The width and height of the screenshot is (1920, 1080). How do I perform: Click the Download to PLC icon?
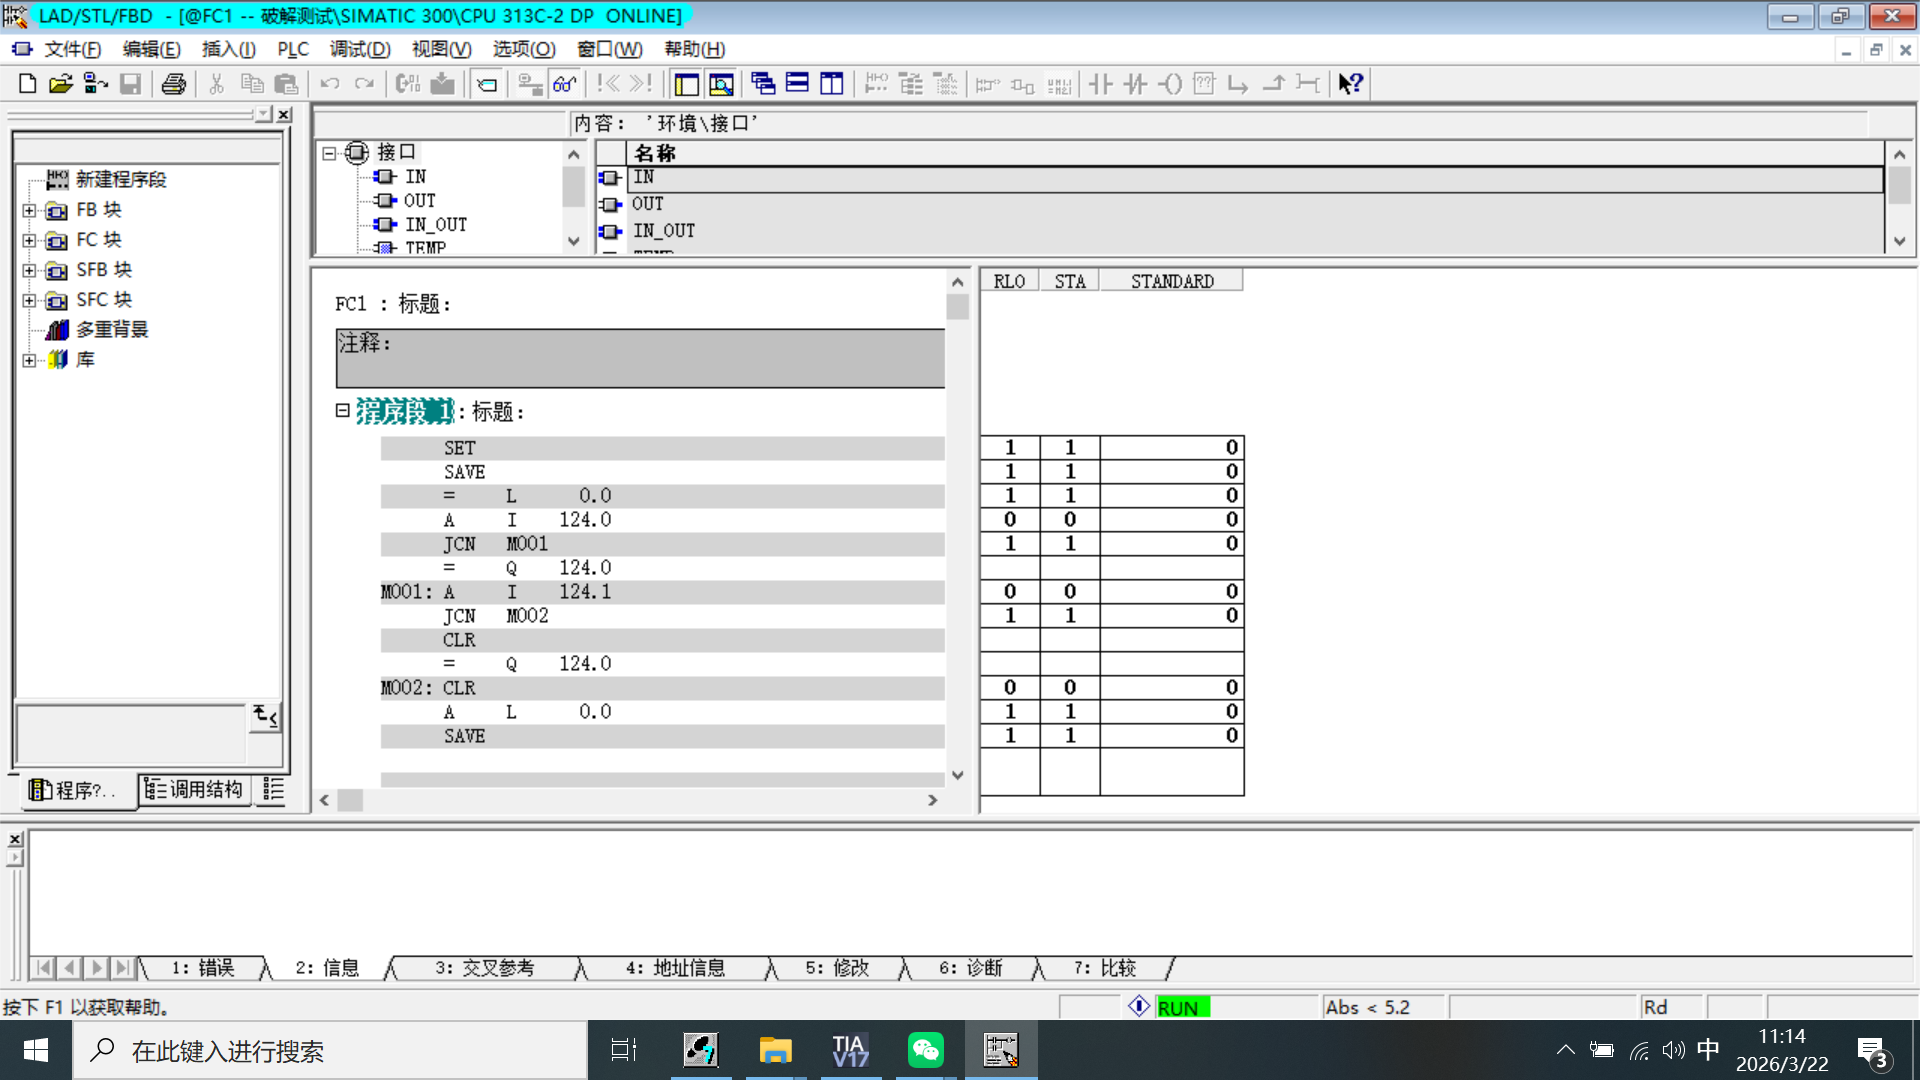(442, 84)
